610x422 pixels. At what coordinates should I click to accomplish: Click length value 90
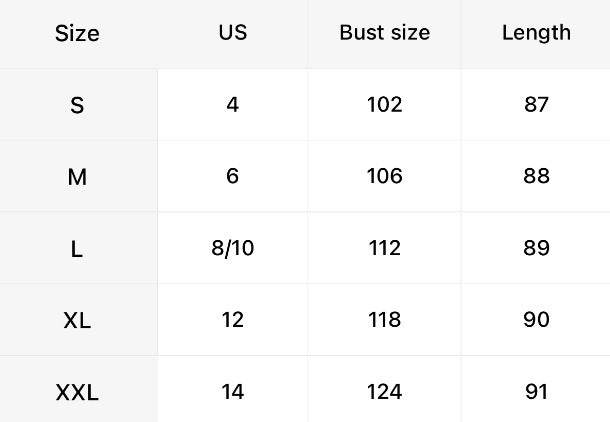click(x=536, y=320)
